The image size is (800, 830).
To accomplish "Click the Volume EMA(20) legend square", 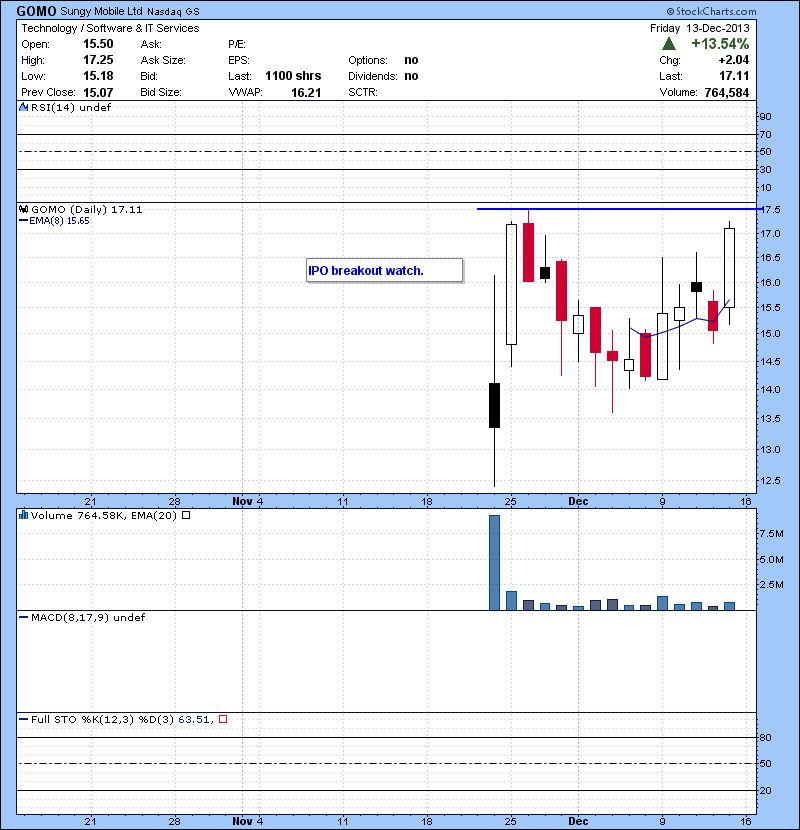I will click(186, 515).
